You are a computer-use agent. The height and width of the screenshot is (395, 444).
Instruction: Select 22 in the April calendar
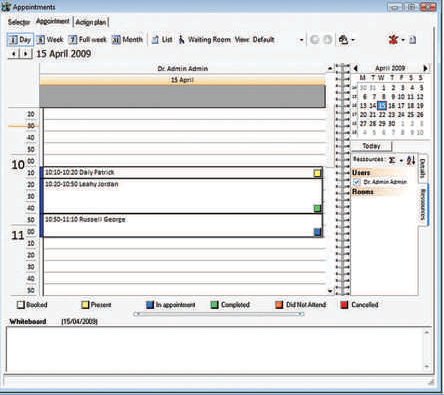382,115
